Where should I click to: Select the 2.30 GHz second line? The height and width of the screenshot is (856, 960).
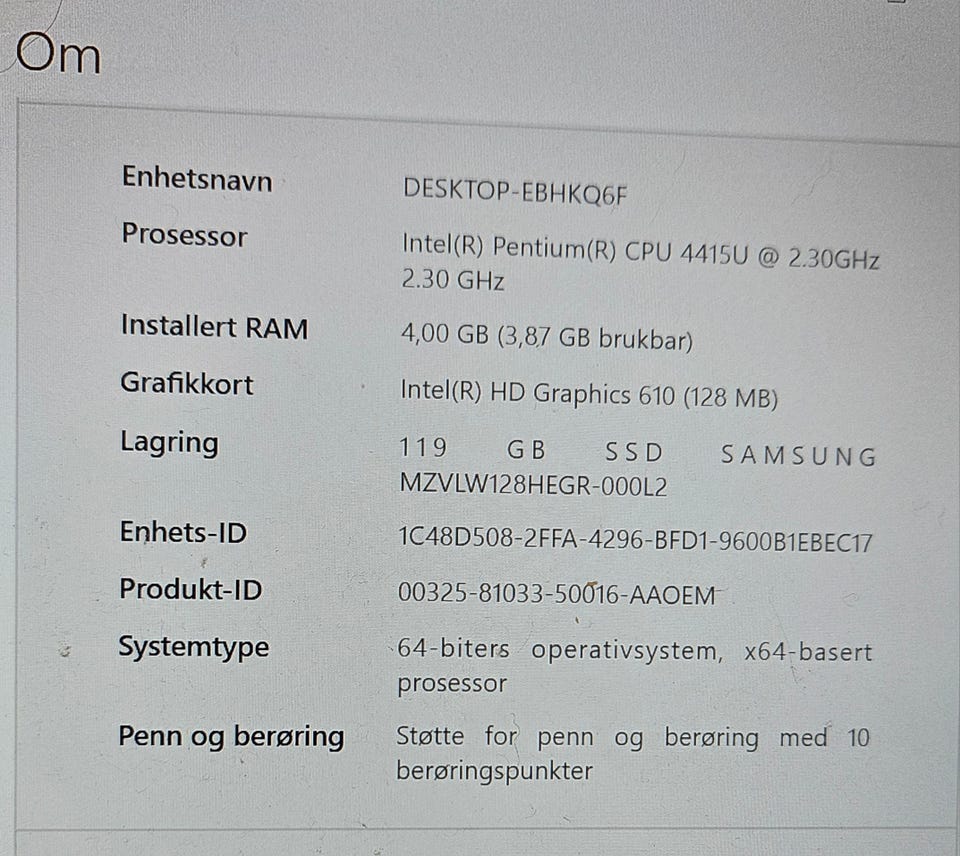point(452,280)
